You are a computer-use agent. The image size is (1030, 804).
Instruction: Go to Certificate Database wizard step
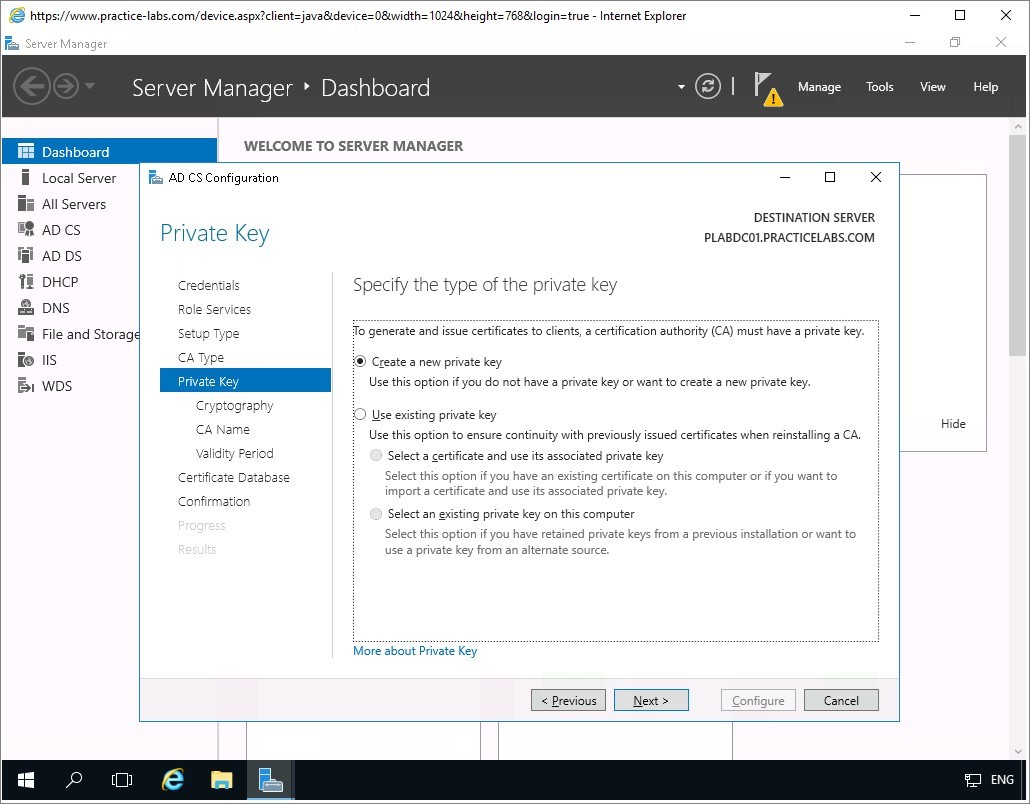point(233,478)
